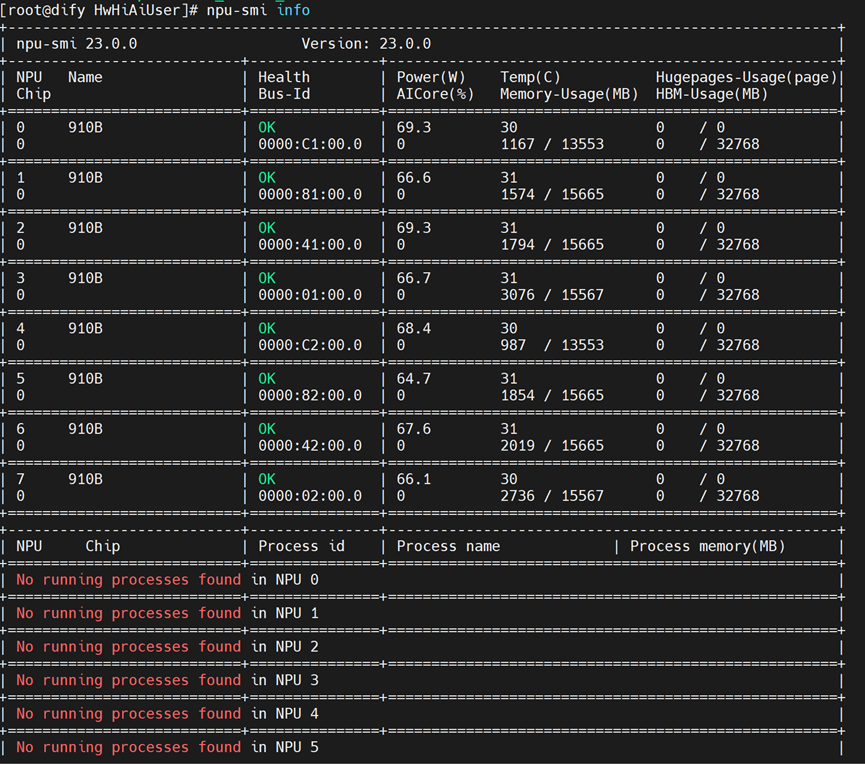Click bus id 0000:41:00.0
The height and width of the screenshot is (764, 865).
310,245
